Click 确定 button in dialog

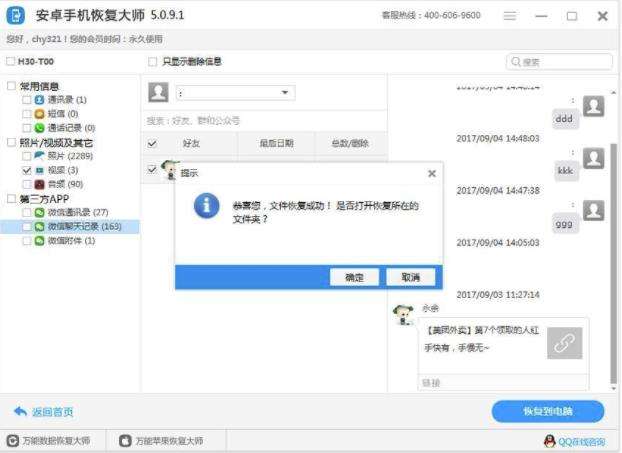pyautogui.click(x=354, y=277)
